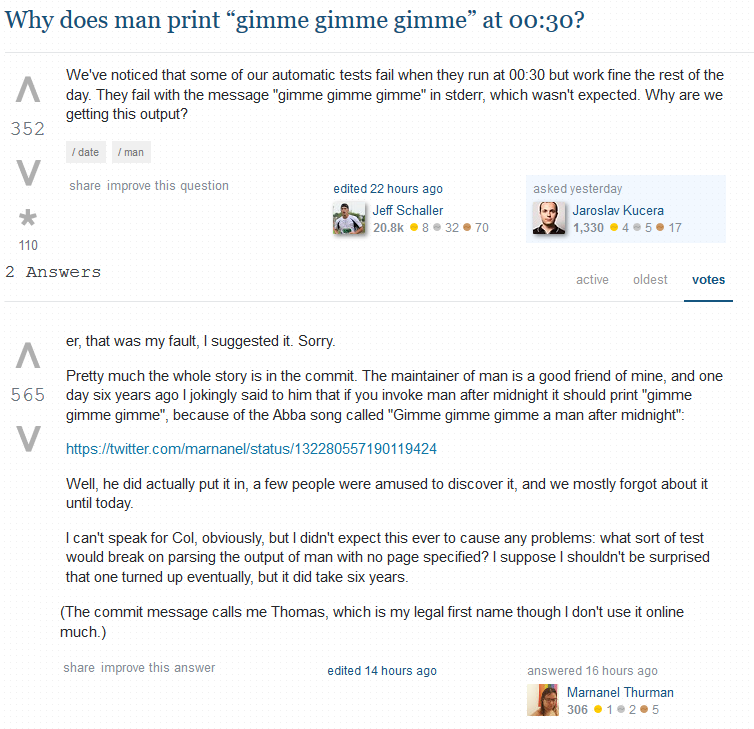Open the date tag
Viewport: 754px width, 729px height.
pos(86,152)
